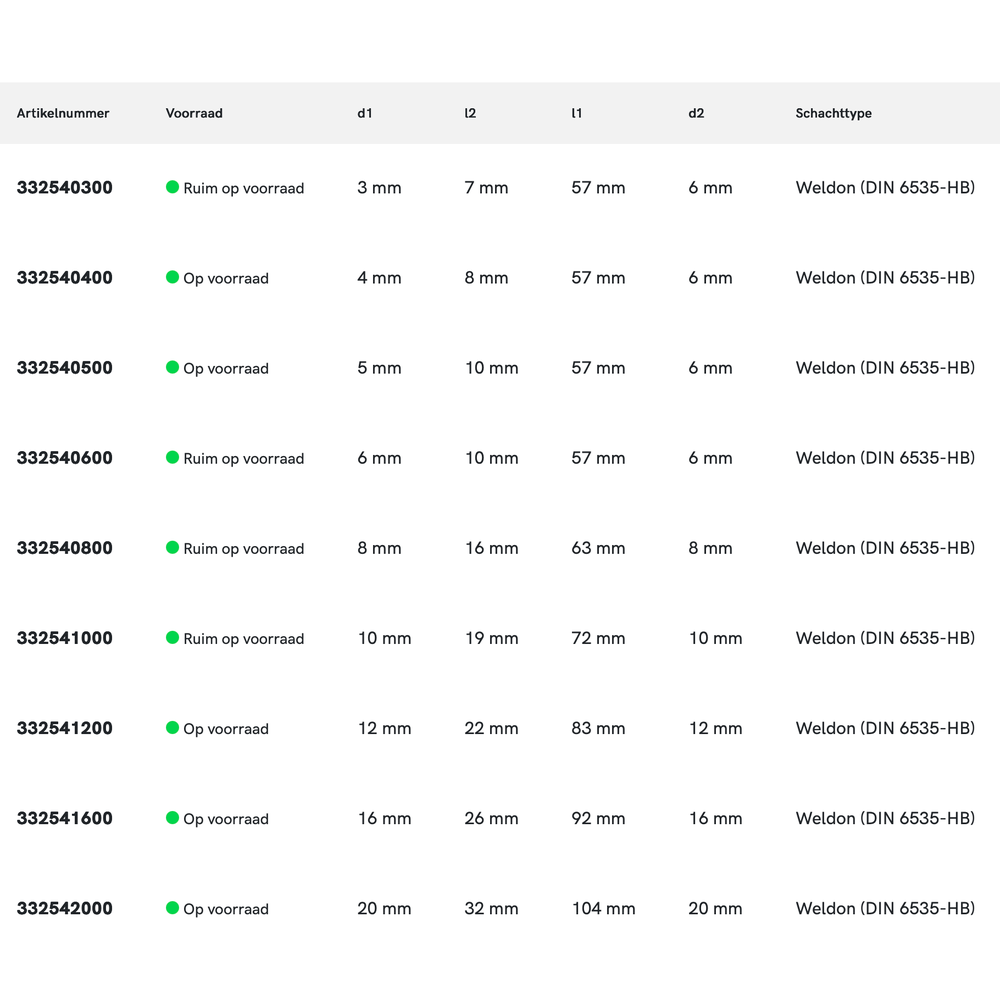
Task: Click the Schachttype column header
Action: pyautogui.click(x=833, y=113)
